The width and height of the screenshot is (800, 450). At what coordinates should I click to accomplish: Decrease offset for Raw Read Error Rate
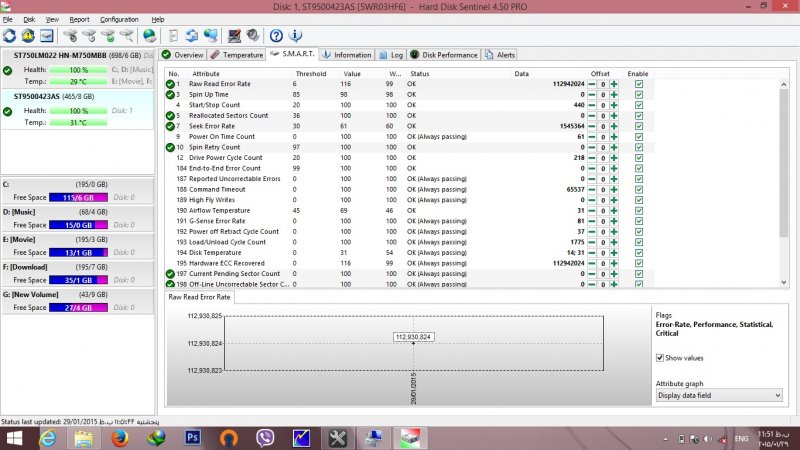pyautogui.click(x=592, y=84)
